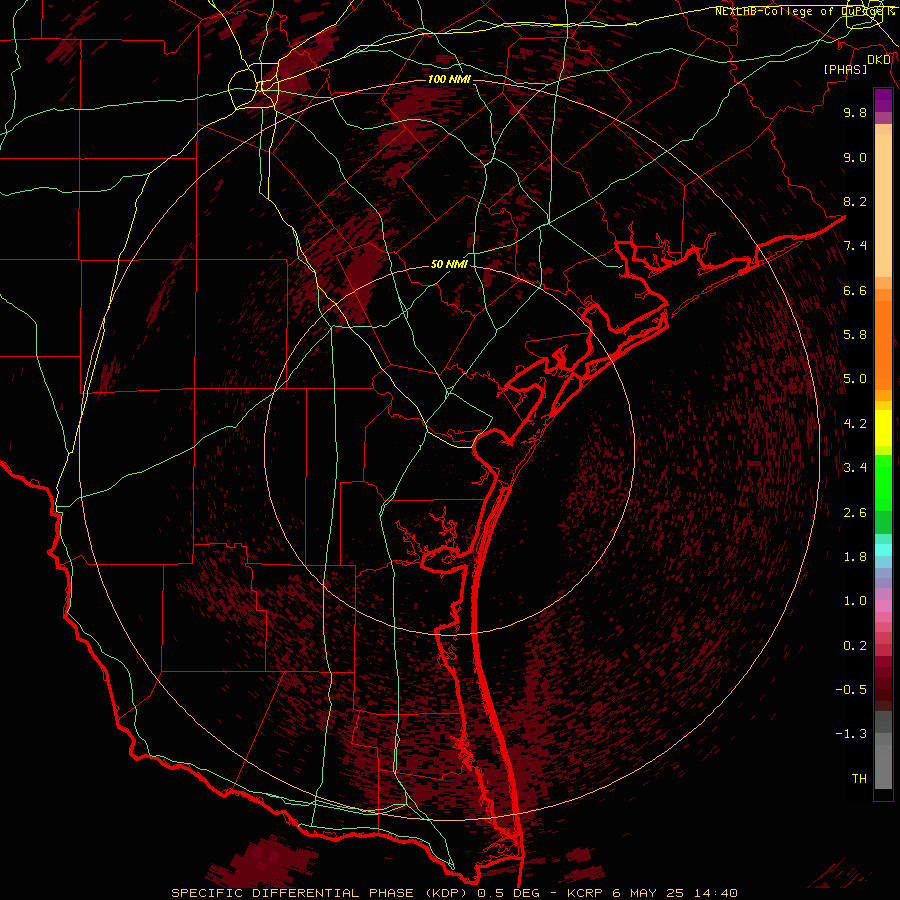Click the 5.0 legend value
Image resolution: width=900 pixels, height=900 pixels.
click(x=855, y=379)
